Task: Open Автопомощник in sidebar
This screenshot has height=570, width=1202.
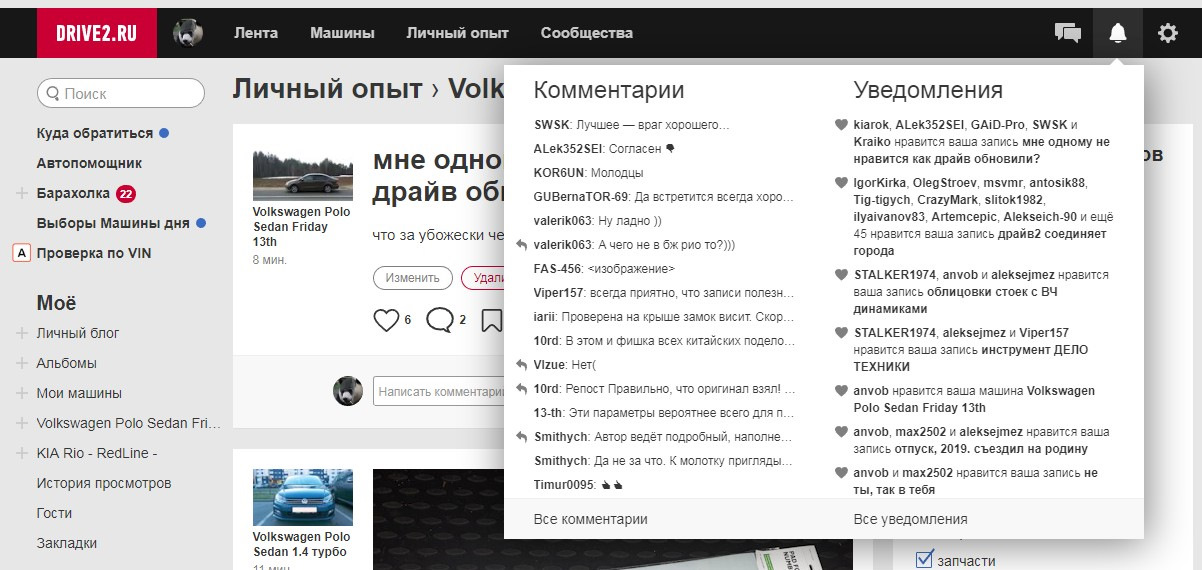Action: (x=89, y=163)
